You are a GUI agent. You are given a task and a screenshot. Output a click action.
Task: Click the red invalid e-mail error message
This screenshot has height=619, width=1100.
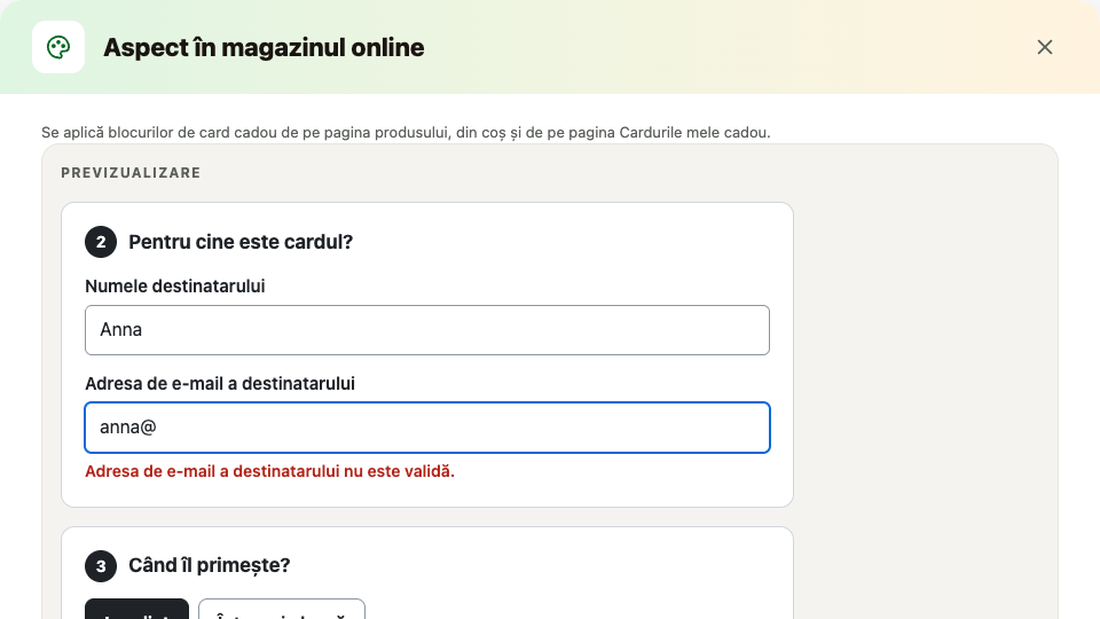270,472
